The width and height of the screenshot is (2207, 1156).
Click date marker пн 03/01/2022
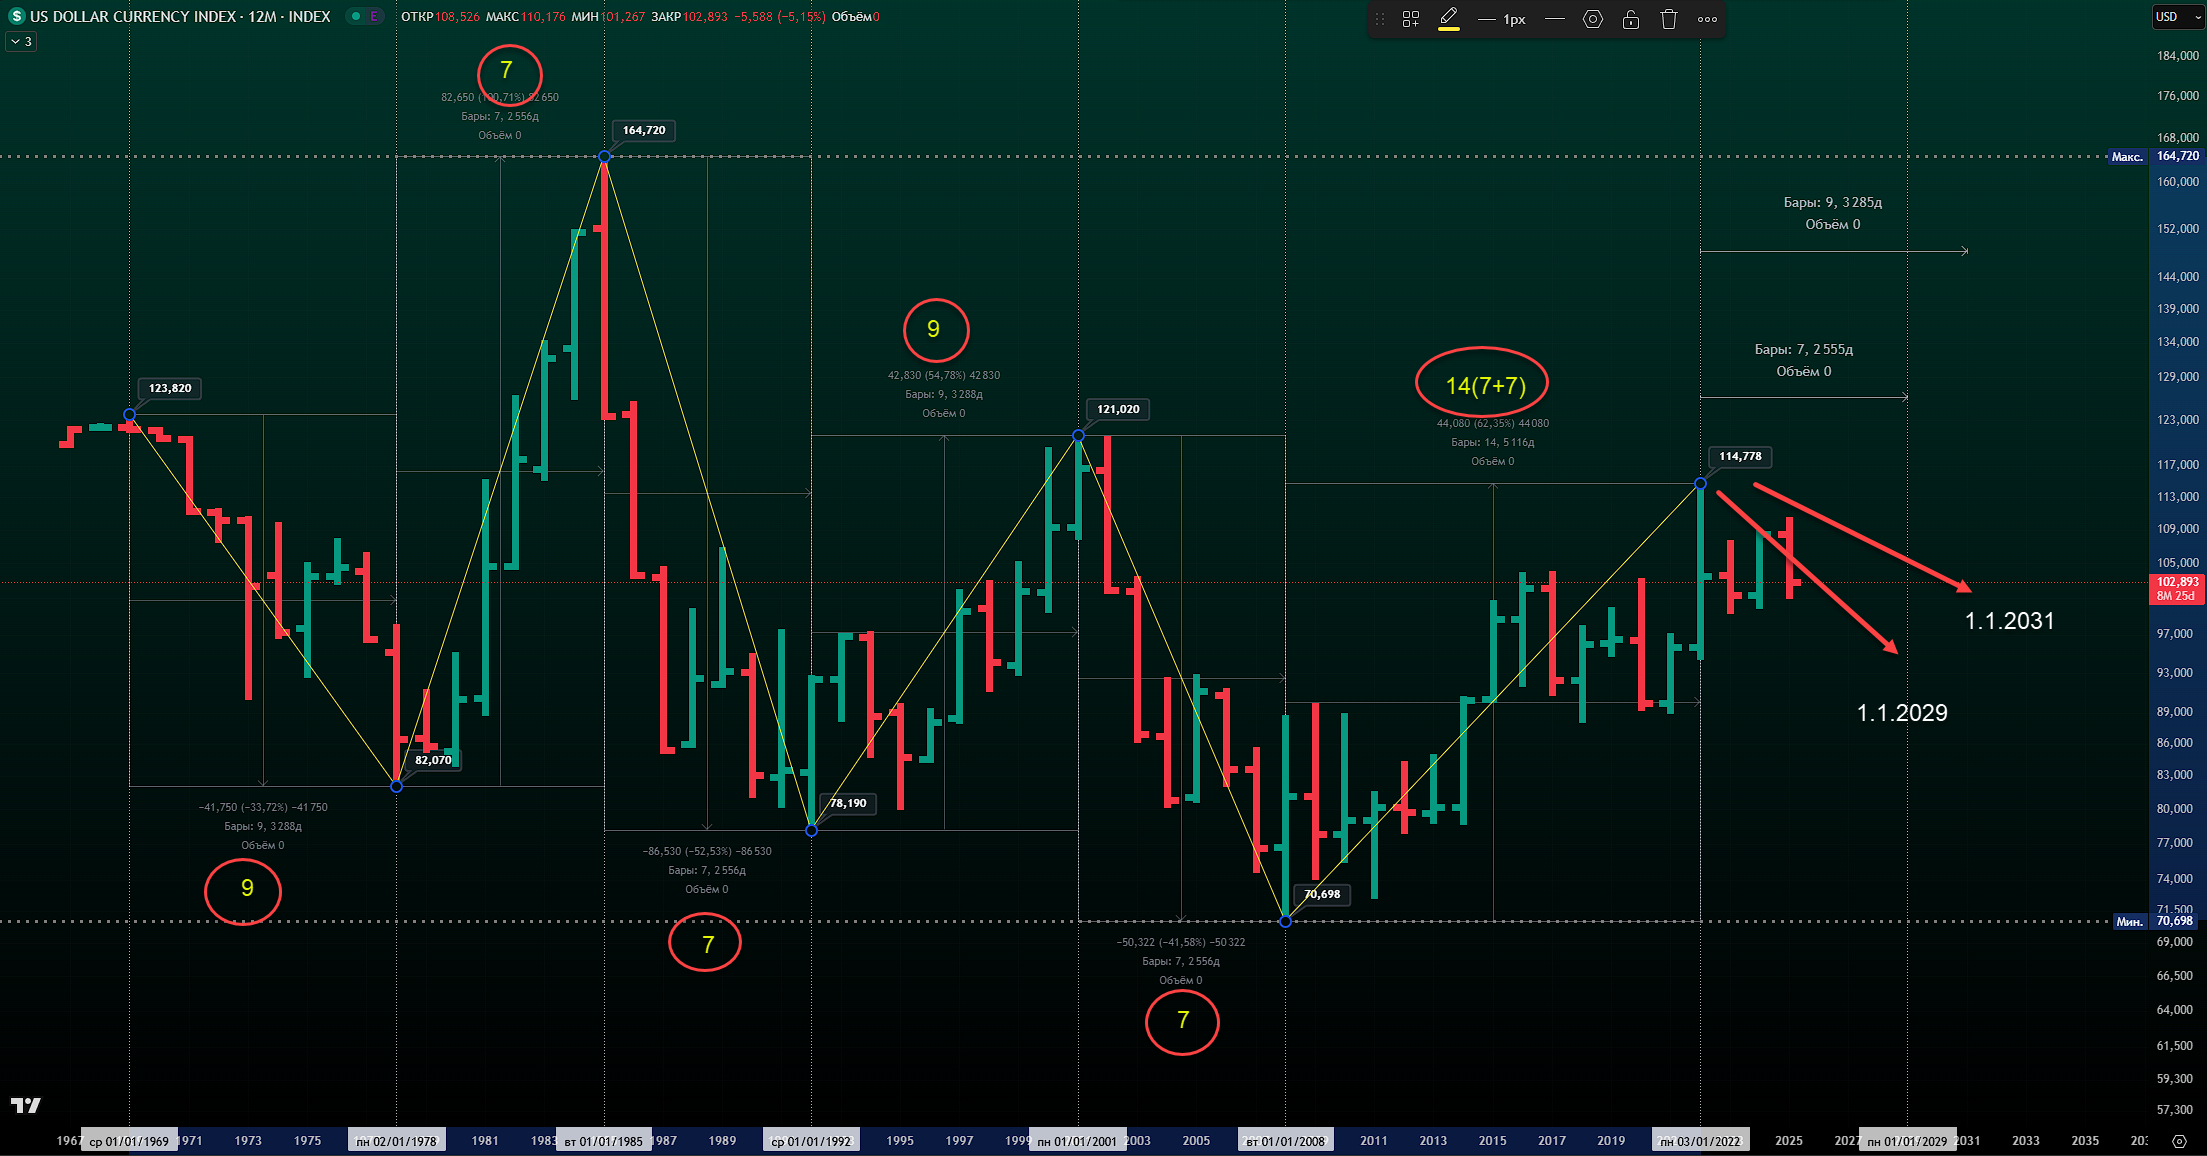1700,1141
